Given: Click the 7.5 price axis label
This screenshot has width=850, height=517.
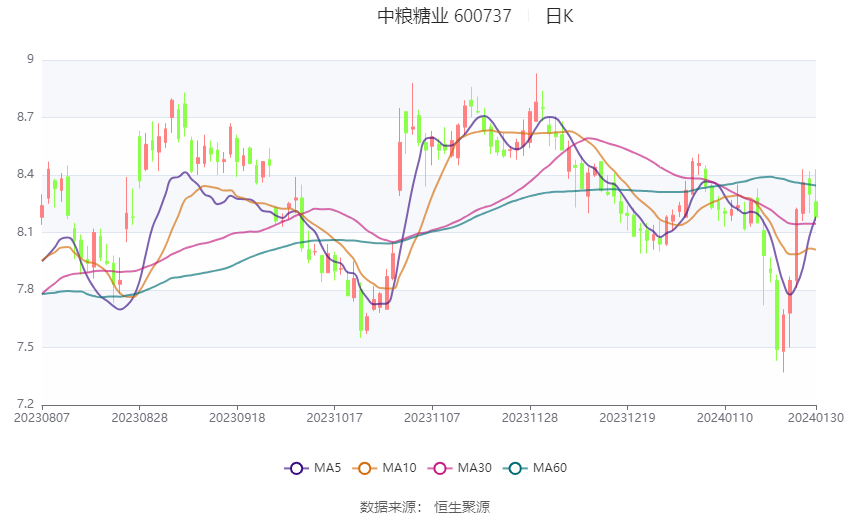Looking at the screenshot, I should [x=25, y=347].
